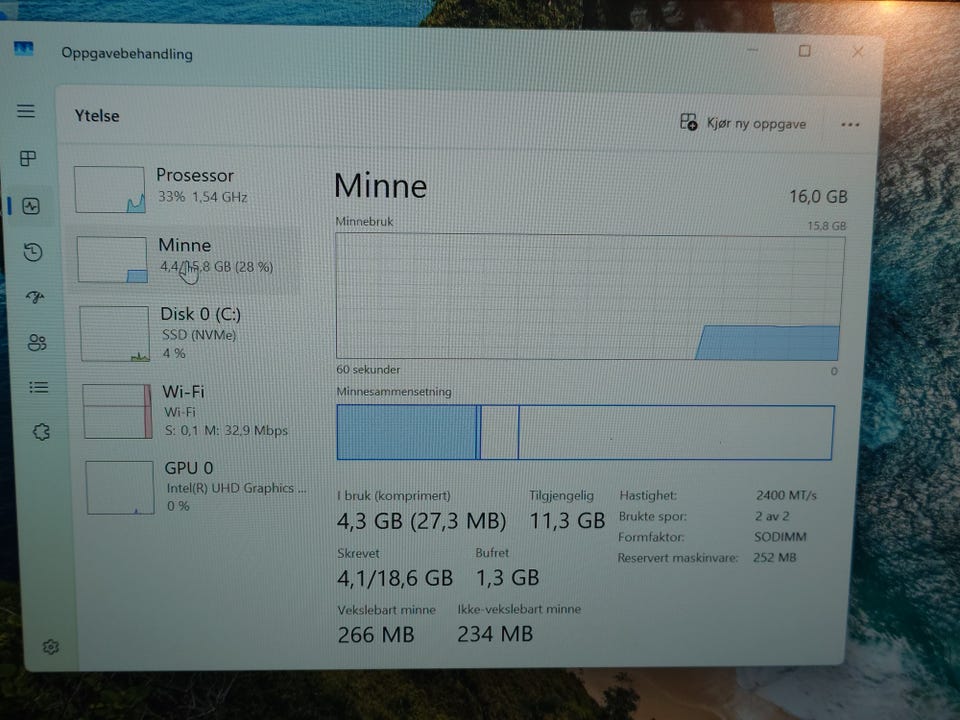960x720 pixels.
Task: Click the '2400 MT/s' speed value
Action: (786, 495)
